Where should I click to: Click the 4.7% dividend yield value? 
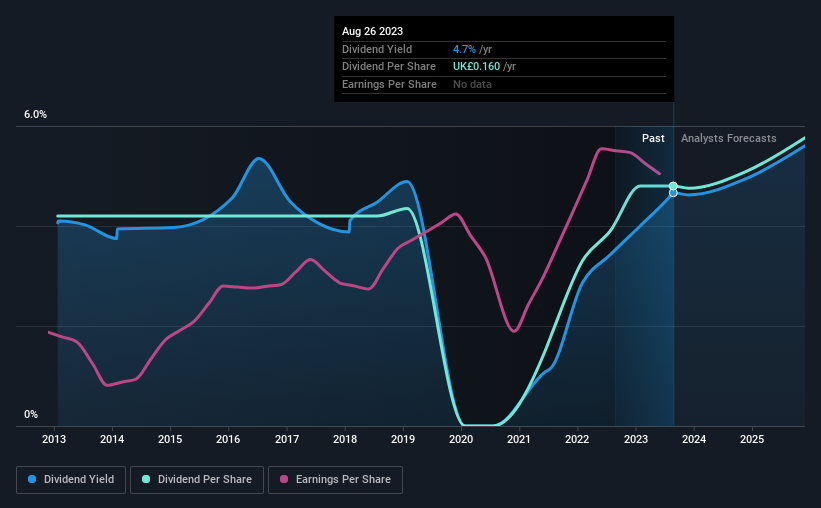point(464,49)
